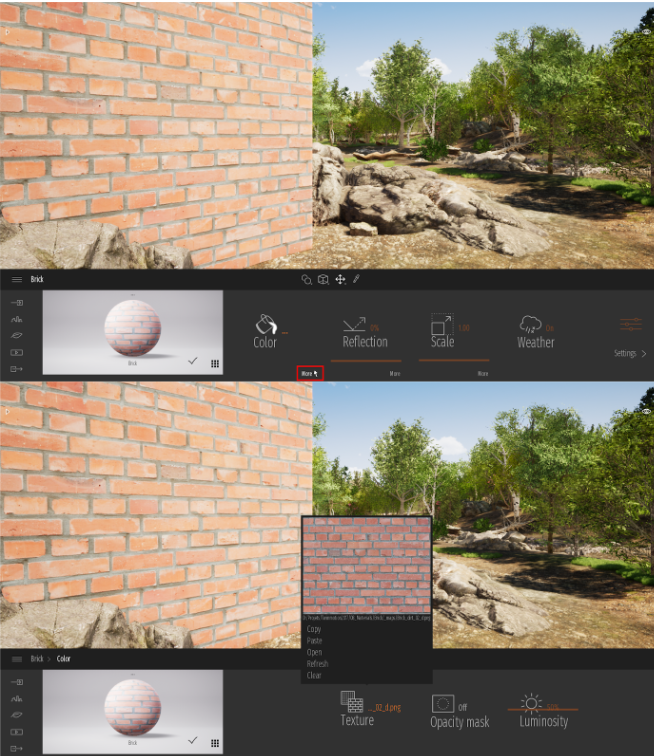Click Clear in the texture context menu
The height and width of the screenshot is (756, 654).
[314, 676]
